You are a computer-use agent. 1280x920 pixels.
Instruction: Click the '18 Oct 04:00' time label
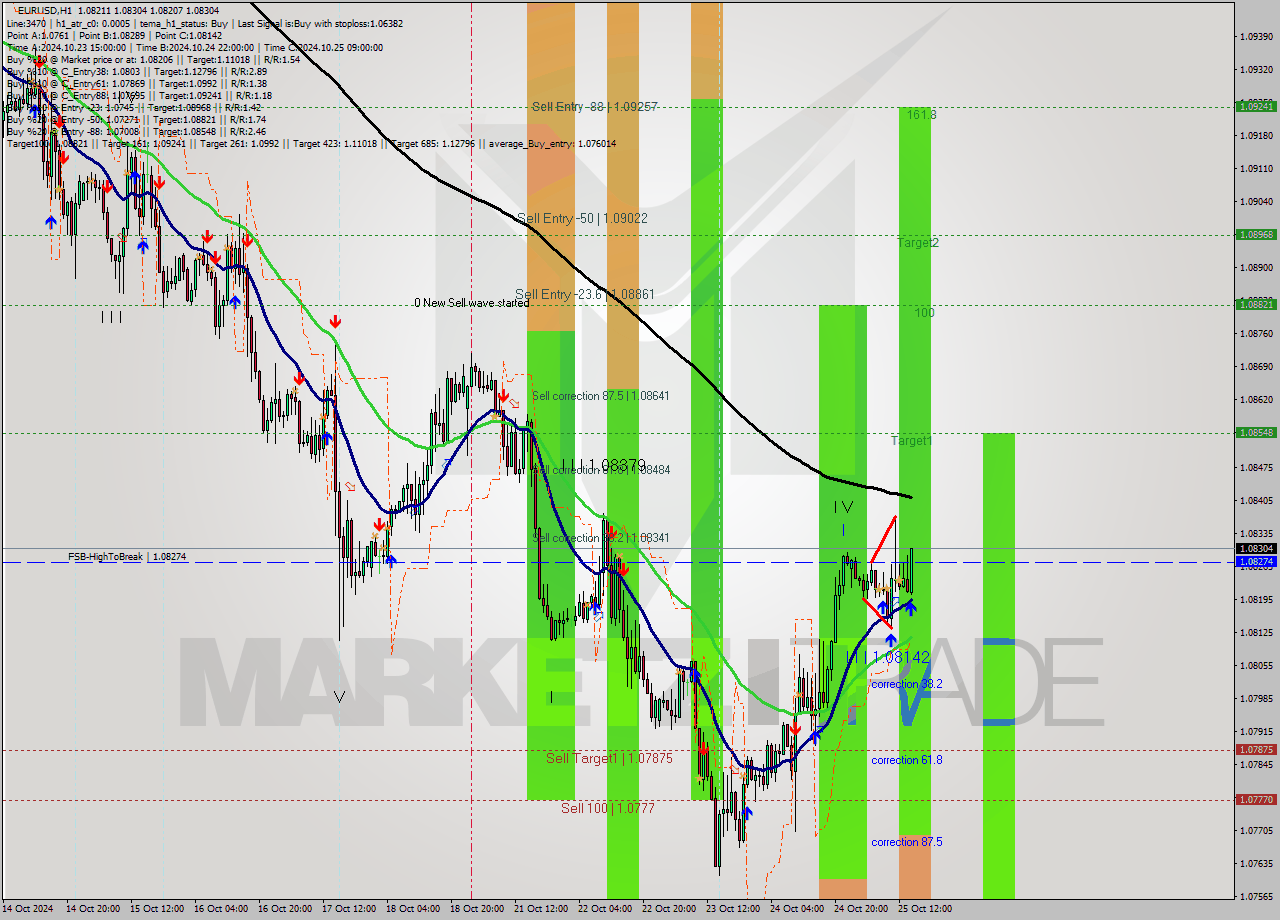pyautogui.click(x=412, y=909)
